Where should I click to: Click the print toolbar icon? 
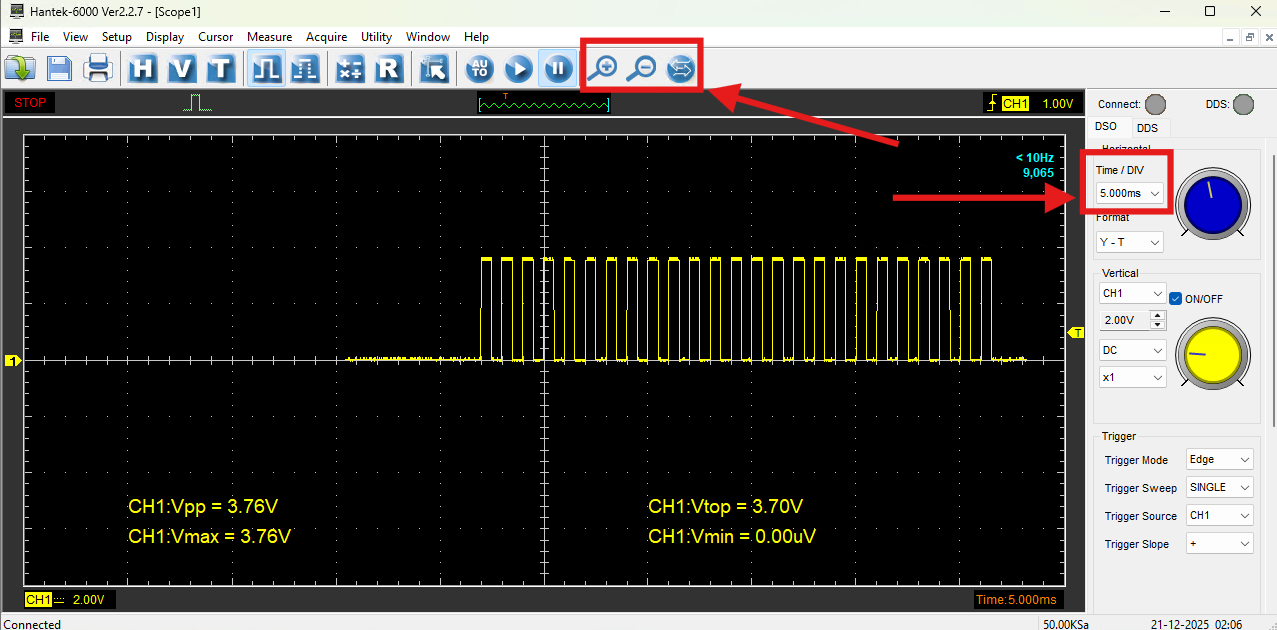pos(98,69)
